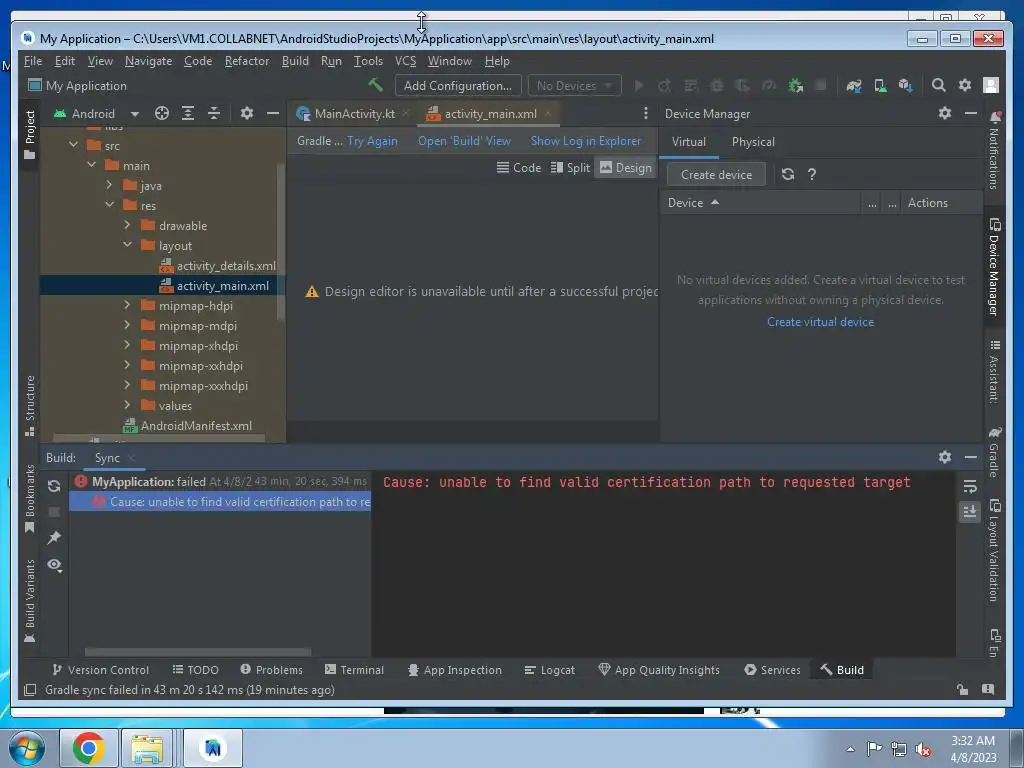
Task: Click the Add Configuration button
Action: [458, 86]
